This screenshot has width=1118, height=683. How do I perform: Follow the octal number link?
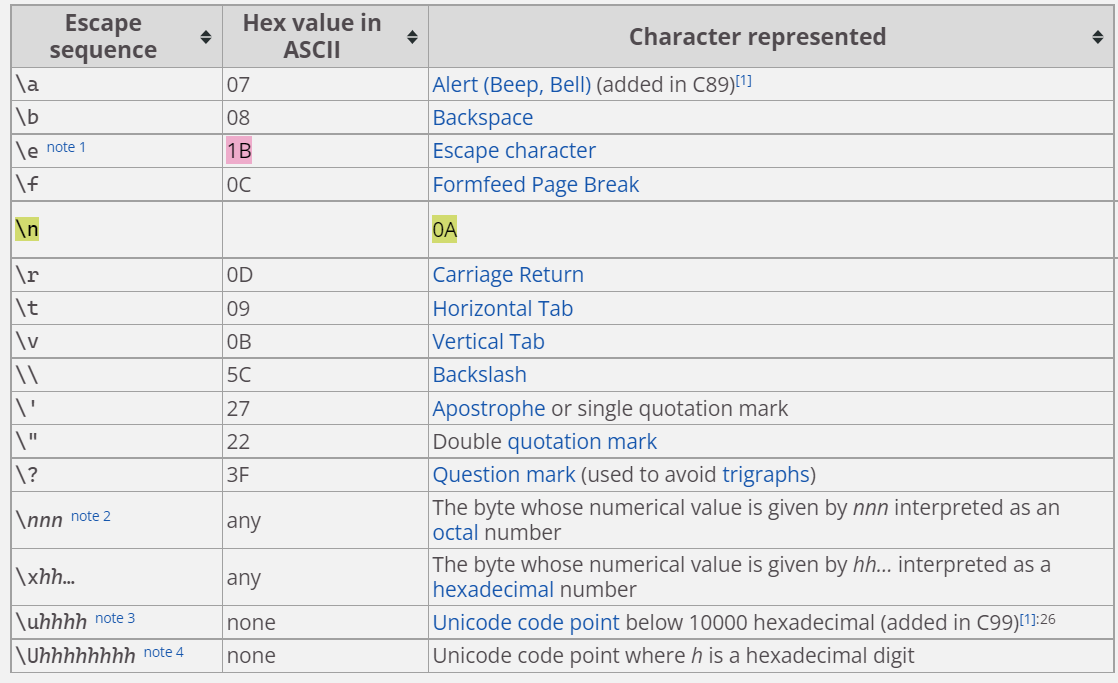click(x=455, y=532)
